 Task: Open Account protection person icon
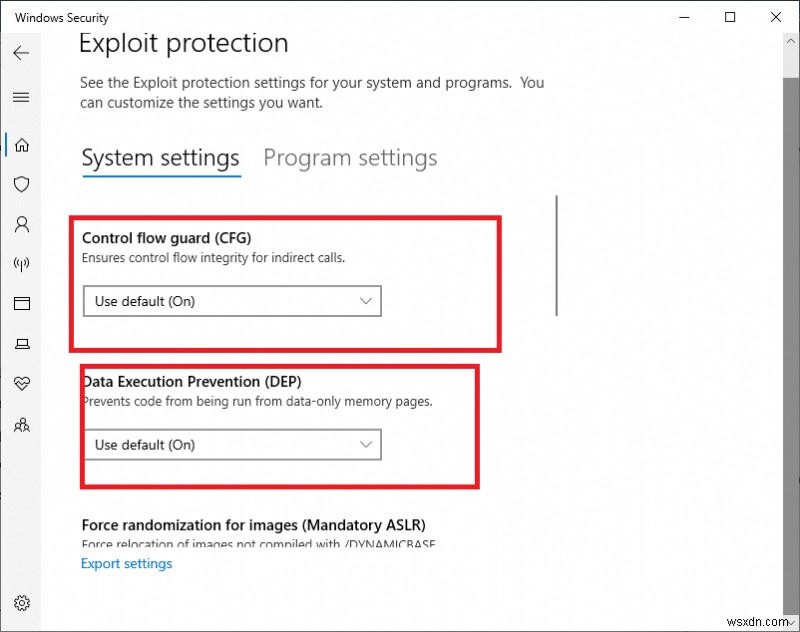click(21, 225)
